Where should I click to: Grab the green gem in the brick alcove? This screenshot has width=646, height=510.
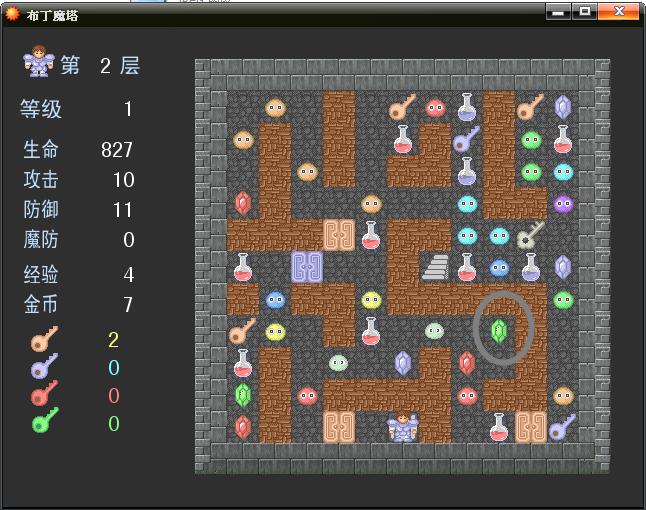pyautogui.click(x=499, y=332)
